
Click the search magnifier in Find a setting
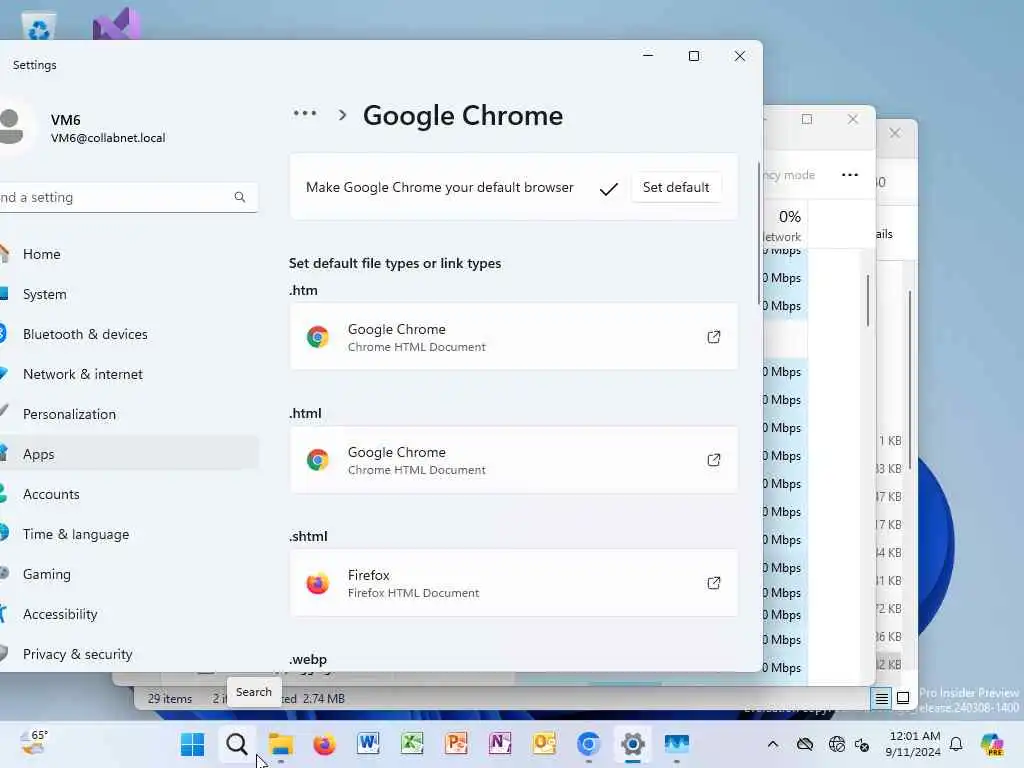(x=240, y=197)
